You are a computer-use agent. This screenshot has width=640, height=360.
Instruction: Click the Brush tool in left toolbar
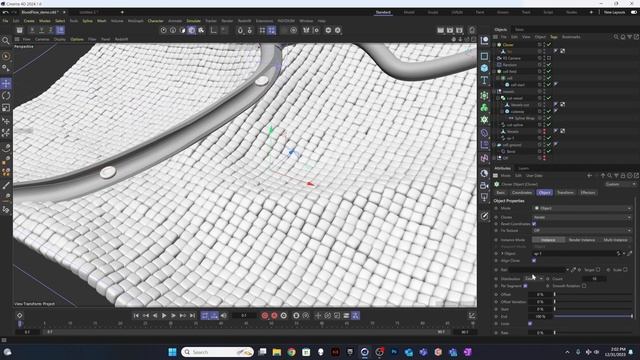6,186
